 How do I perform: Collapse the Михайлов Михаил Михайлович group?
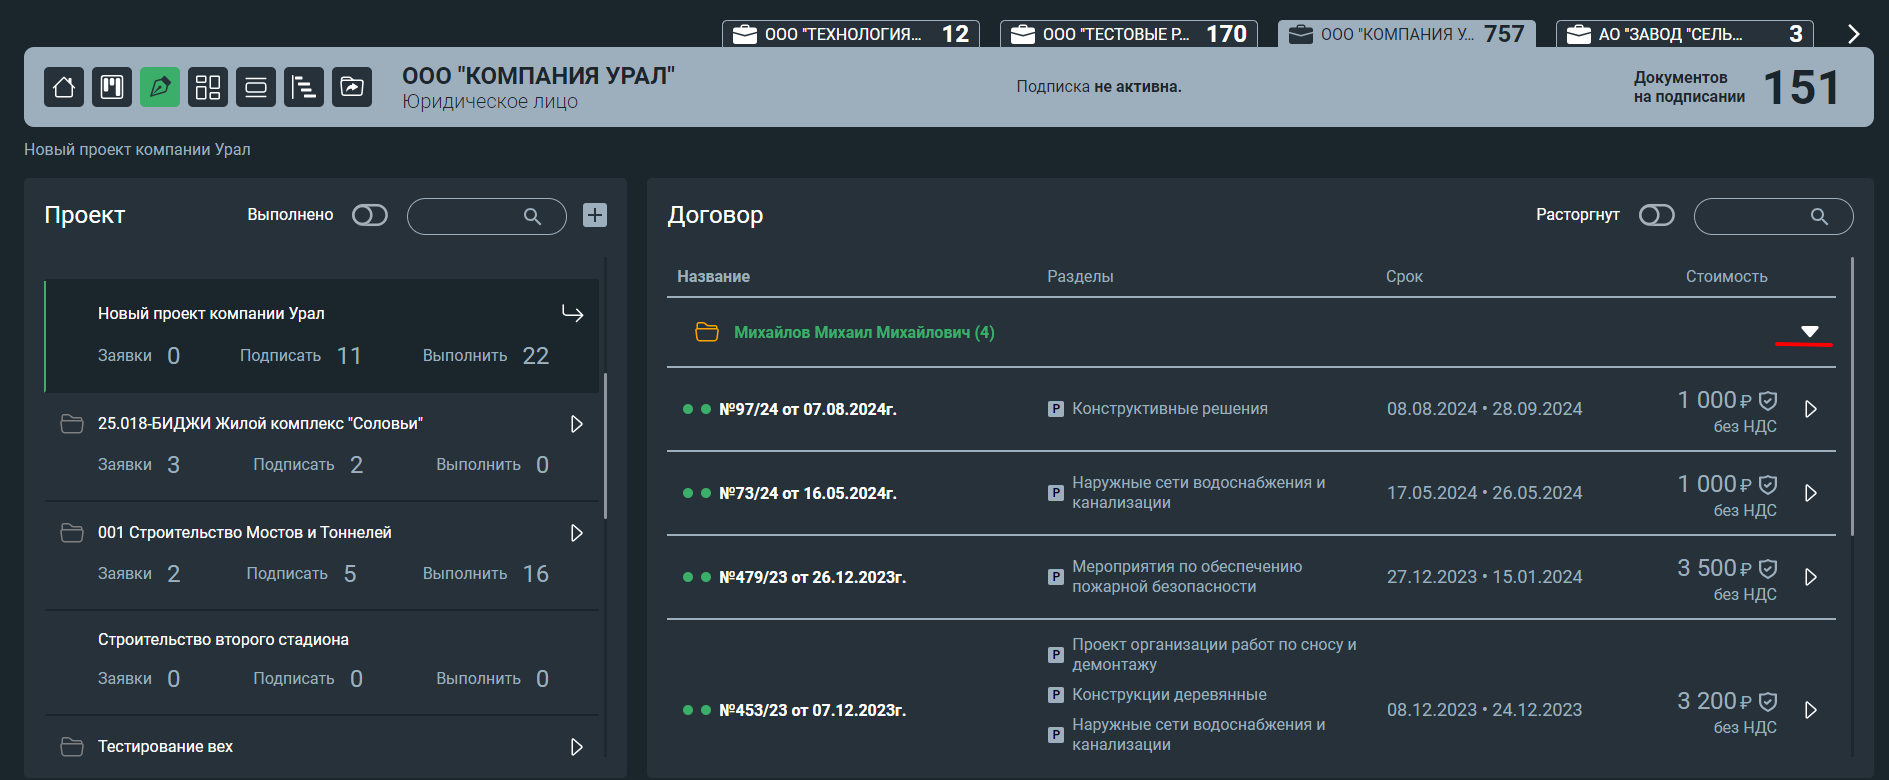point(1810,331)
